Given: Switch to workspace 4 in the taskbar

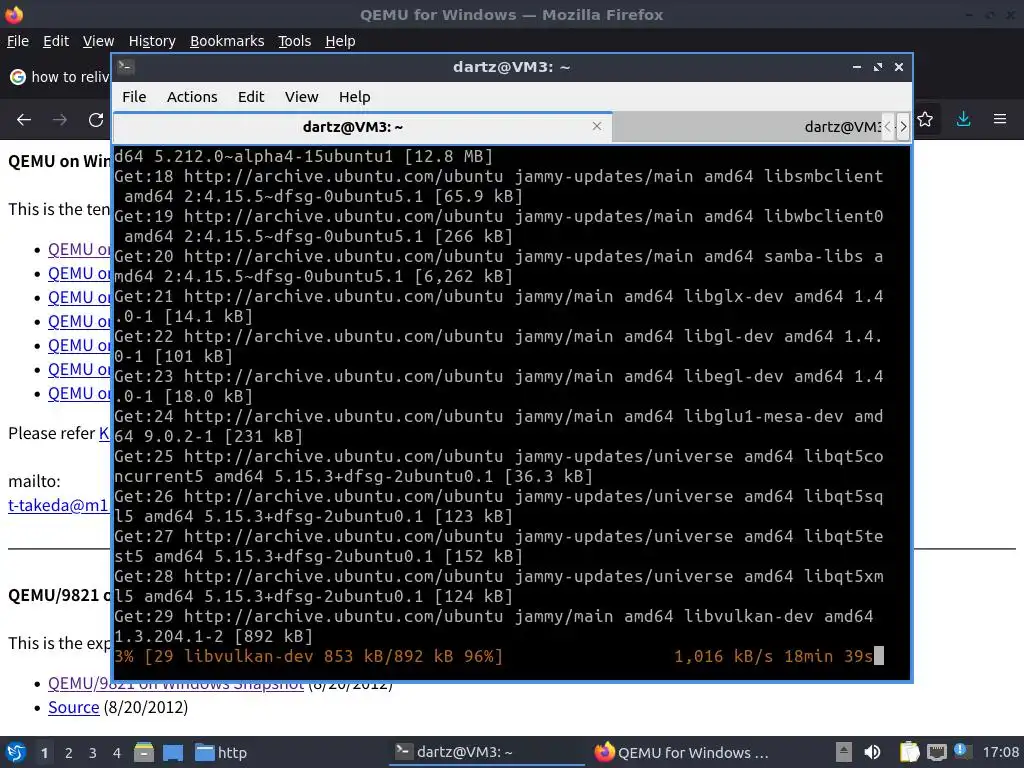Looking at the screenshot, I should click(117, 753).
